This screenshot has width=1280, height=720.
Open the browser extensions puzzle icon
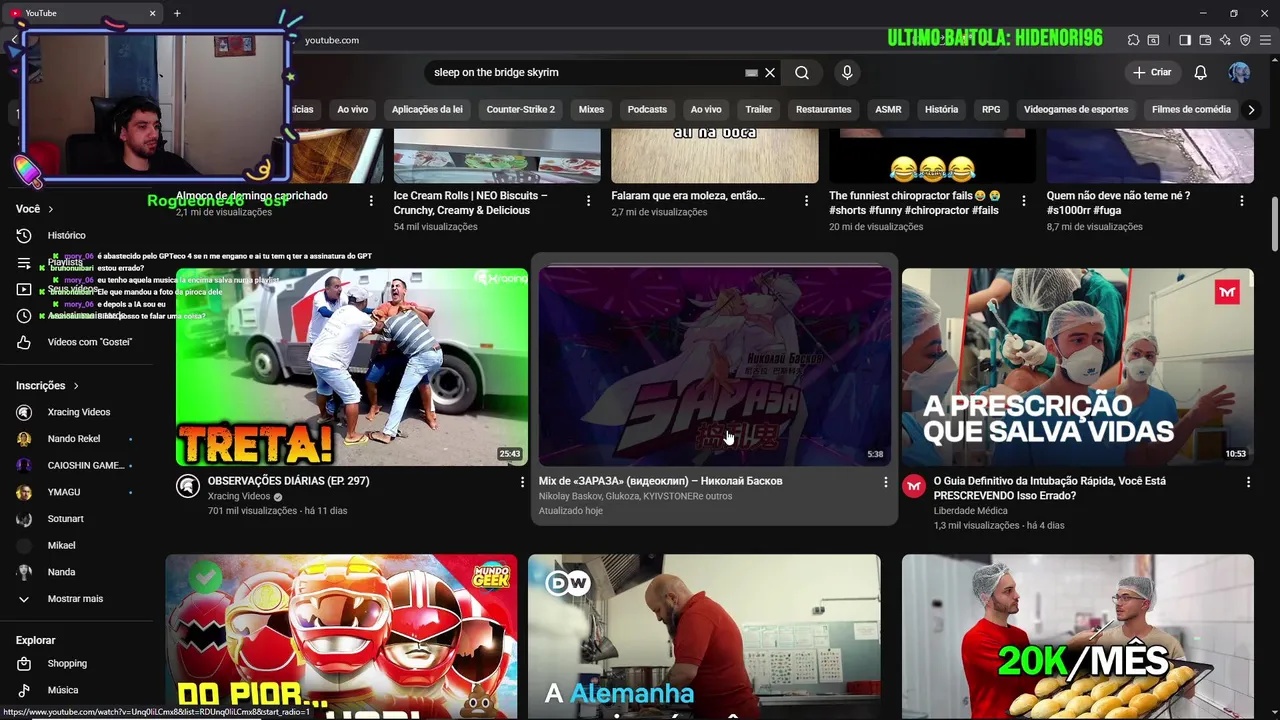click(1133, 40)
